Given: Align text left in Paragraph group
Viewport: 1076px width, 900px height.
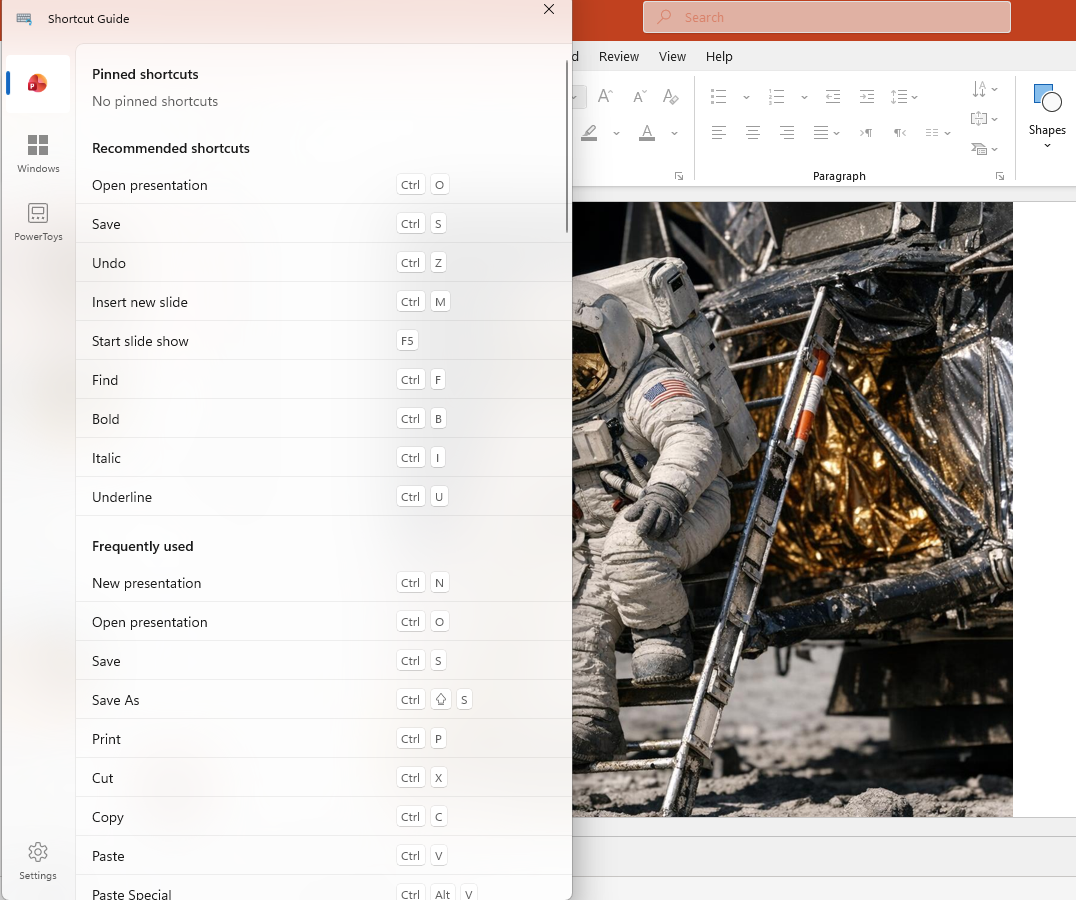Looking at the screenshot, I should 718,132.
